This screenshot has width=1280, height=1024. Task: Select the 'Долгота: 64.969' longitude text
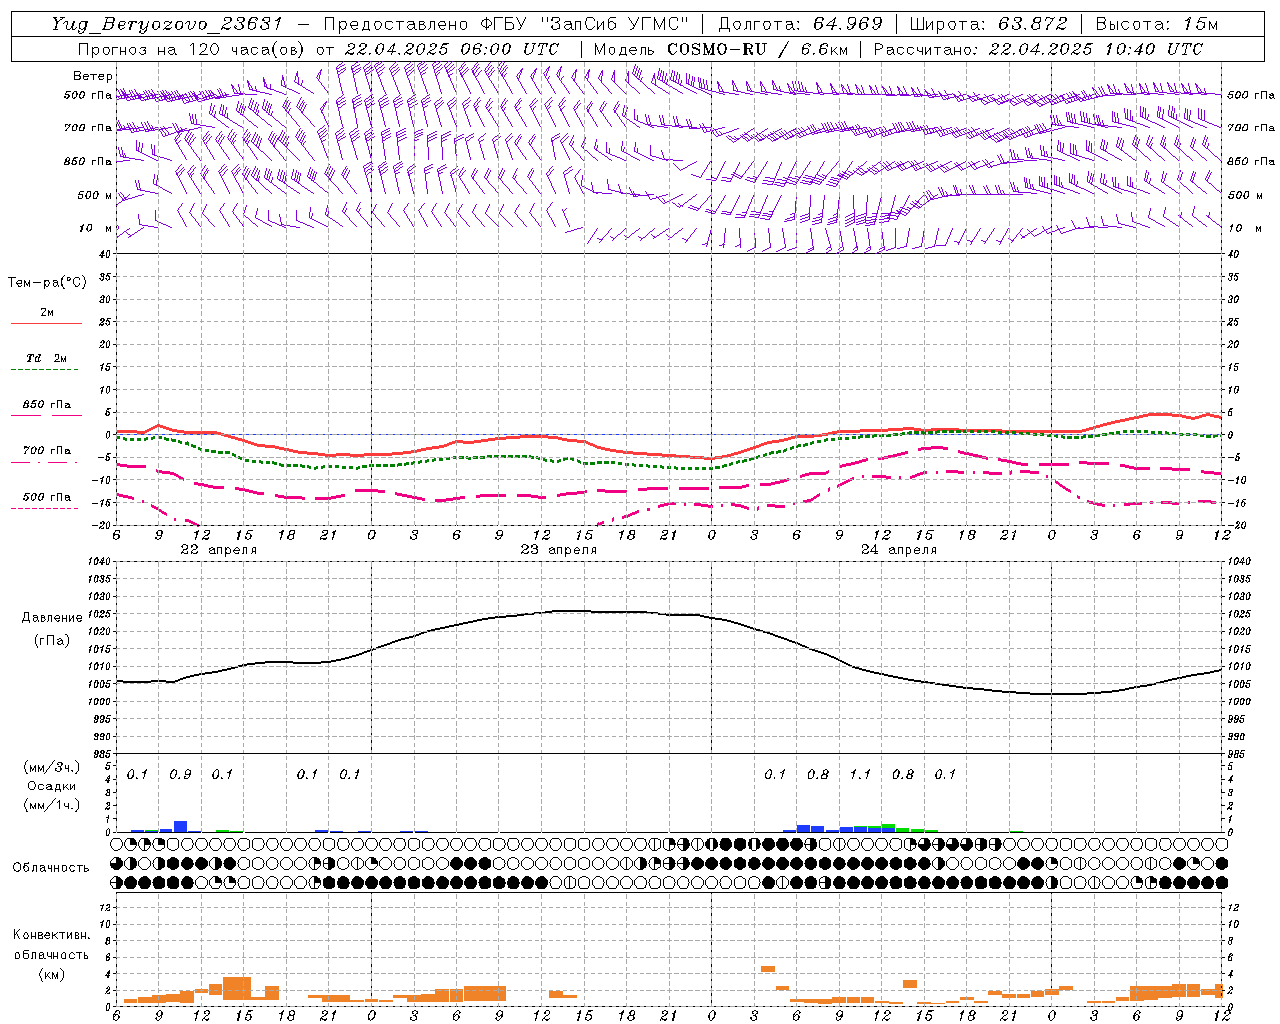tap(800, 24)
